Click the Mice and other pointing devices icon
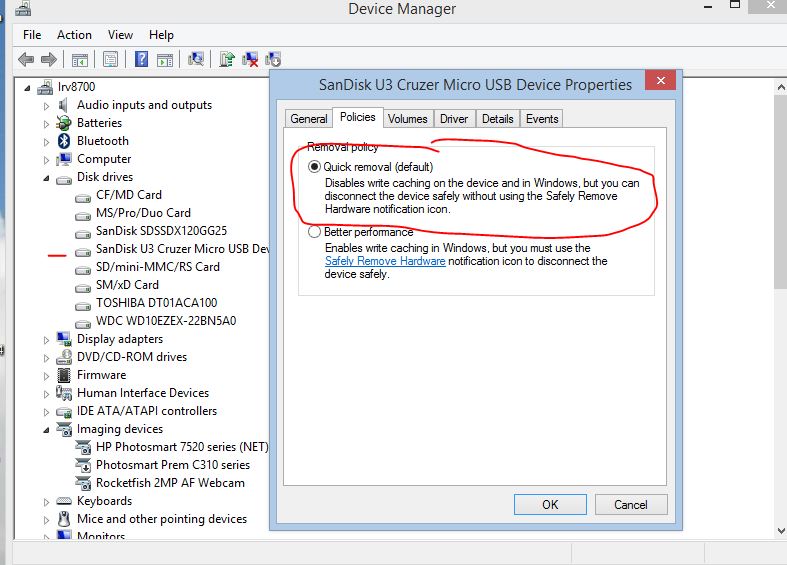The width and height of the screenshot is (787, 565). pos(64,519)
